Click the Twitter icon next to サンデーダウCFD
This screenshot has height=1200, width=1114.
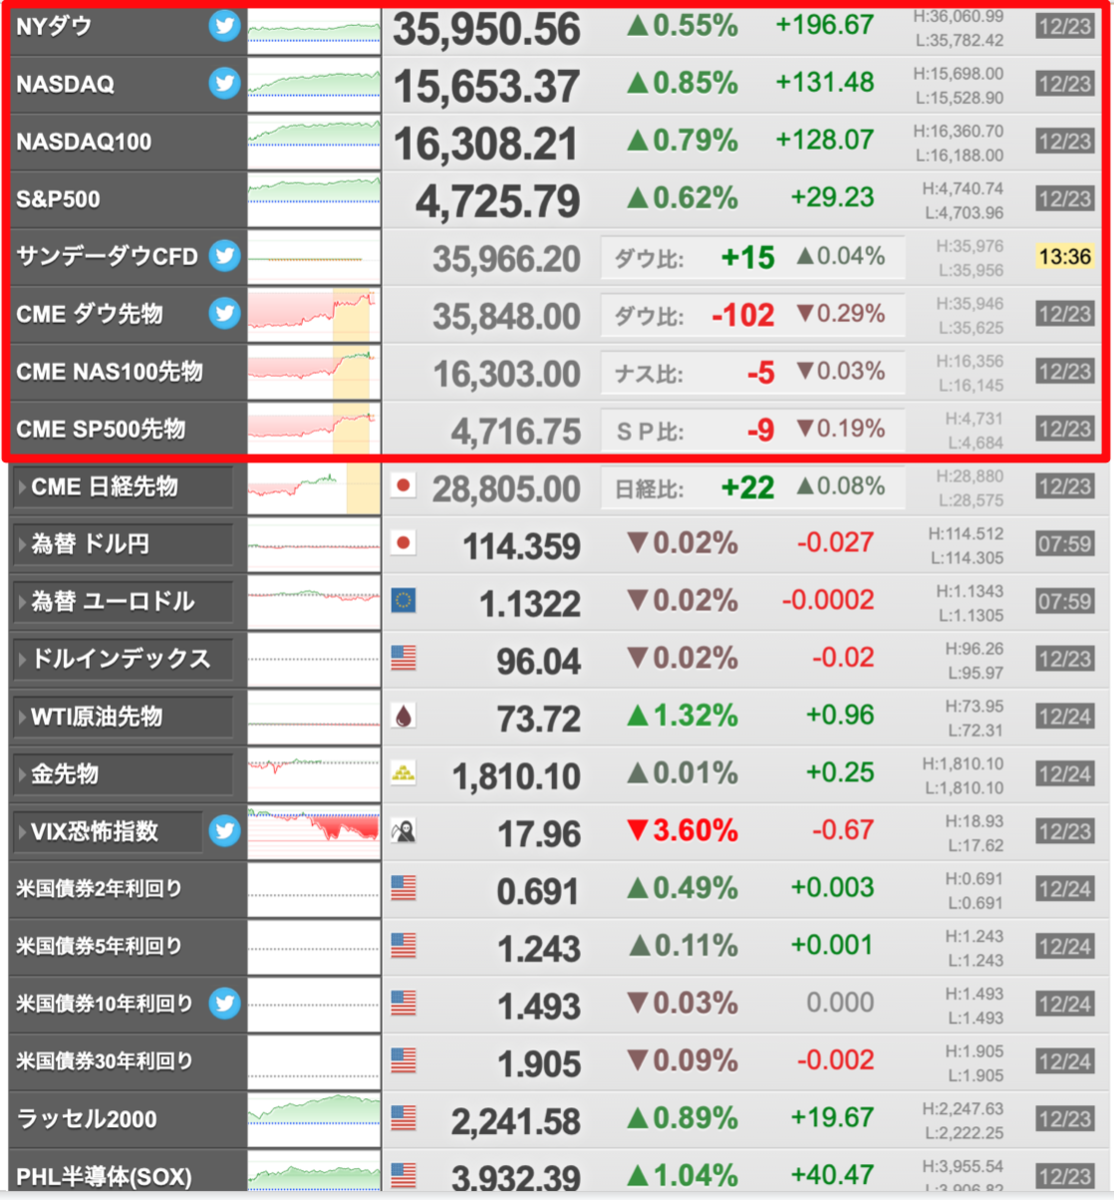click(x=225, y=256)
